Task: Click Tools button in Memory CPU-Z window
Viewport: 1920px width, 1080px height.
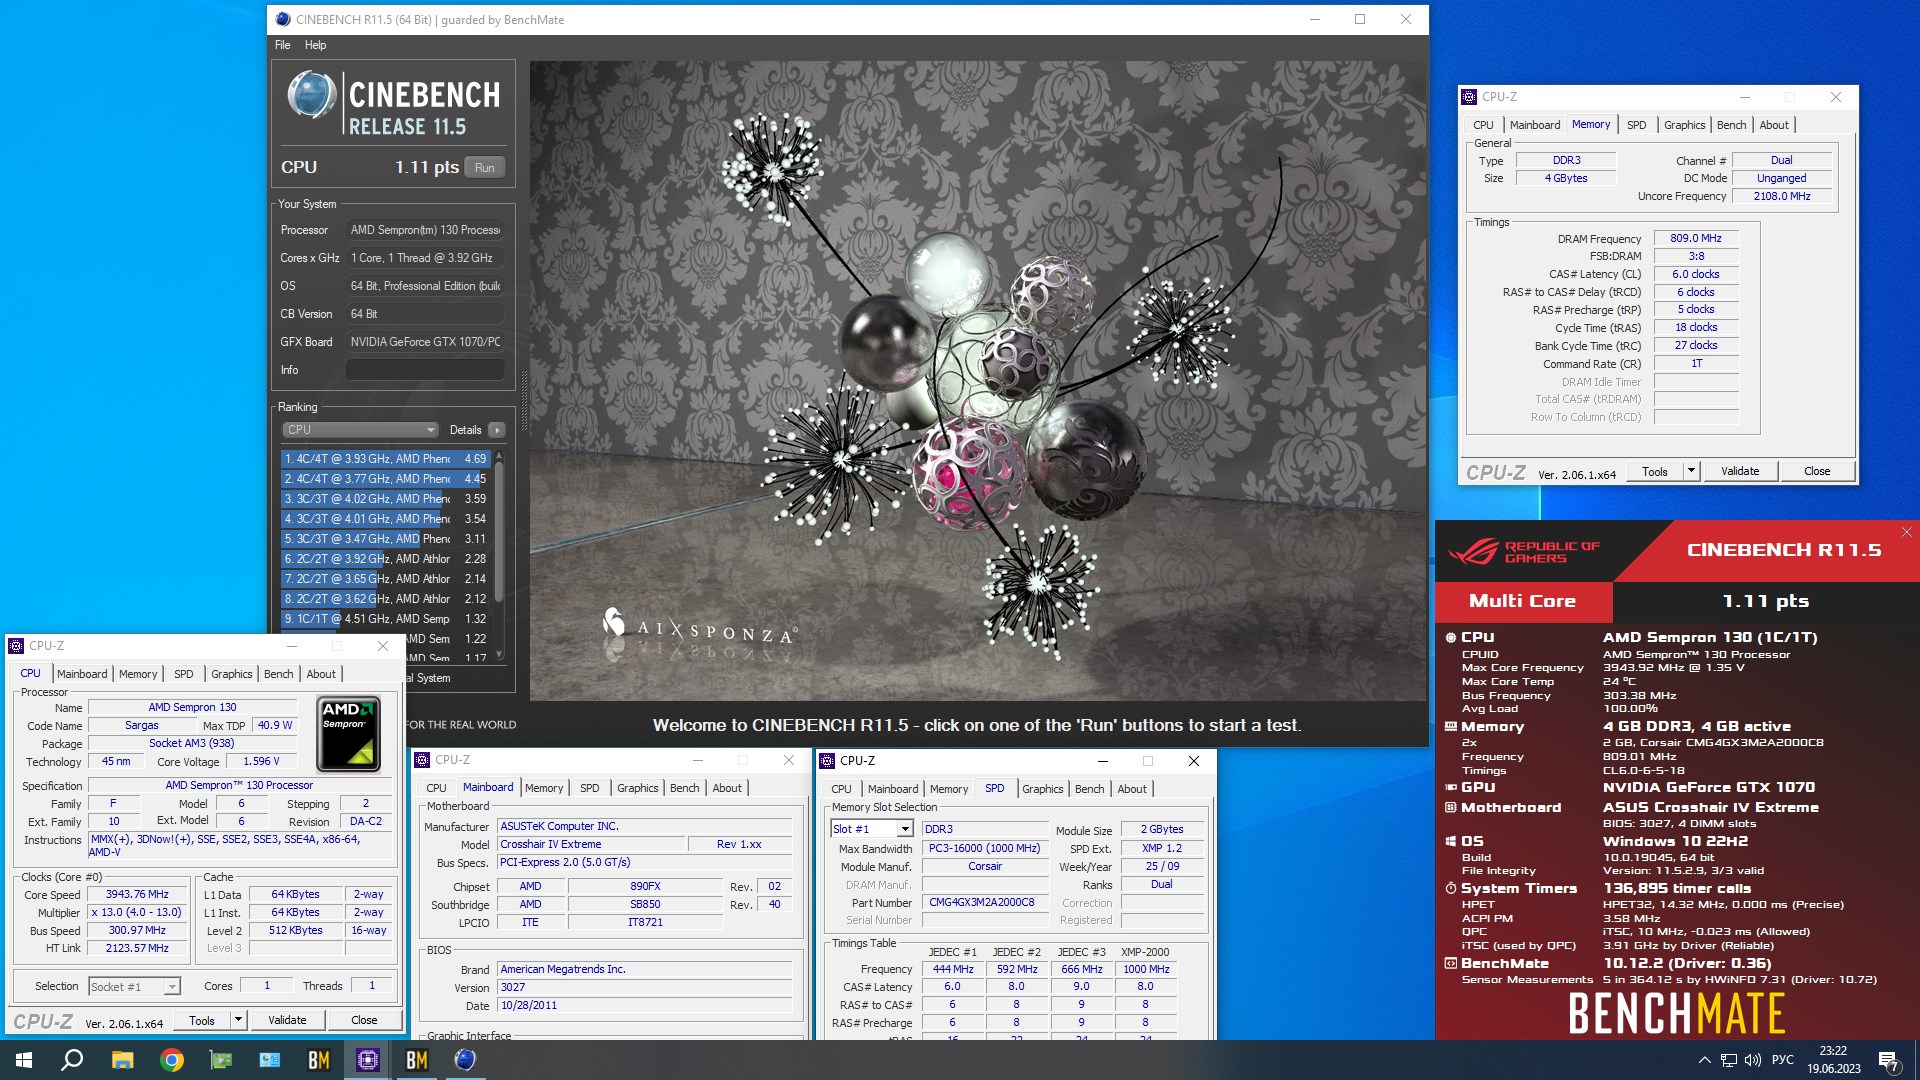Action: coord(1655,471)
